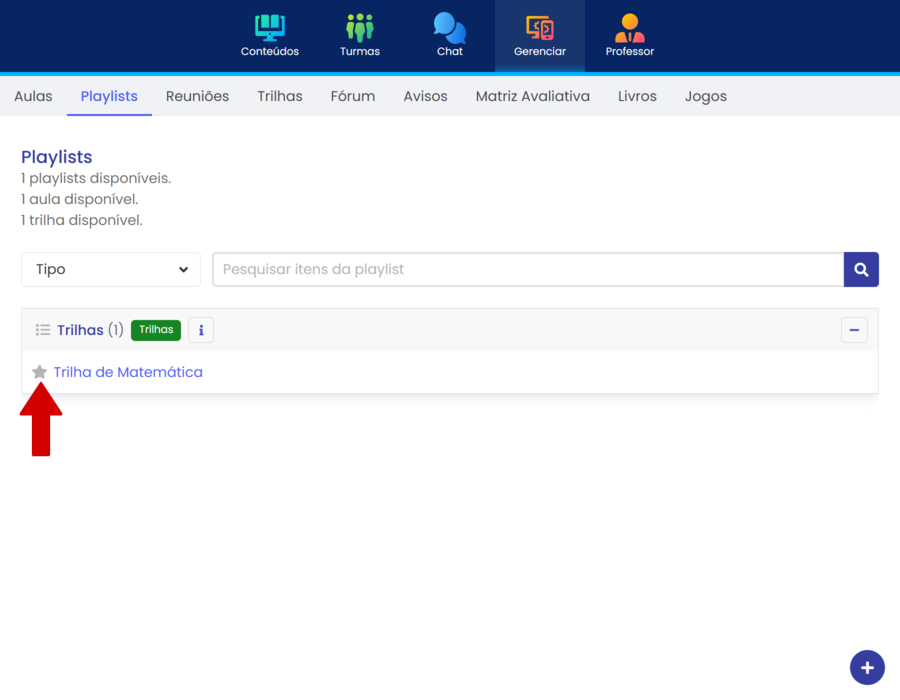Select the Gerenciar section
The width and height of the screenshot is (900, 700).
540,36
